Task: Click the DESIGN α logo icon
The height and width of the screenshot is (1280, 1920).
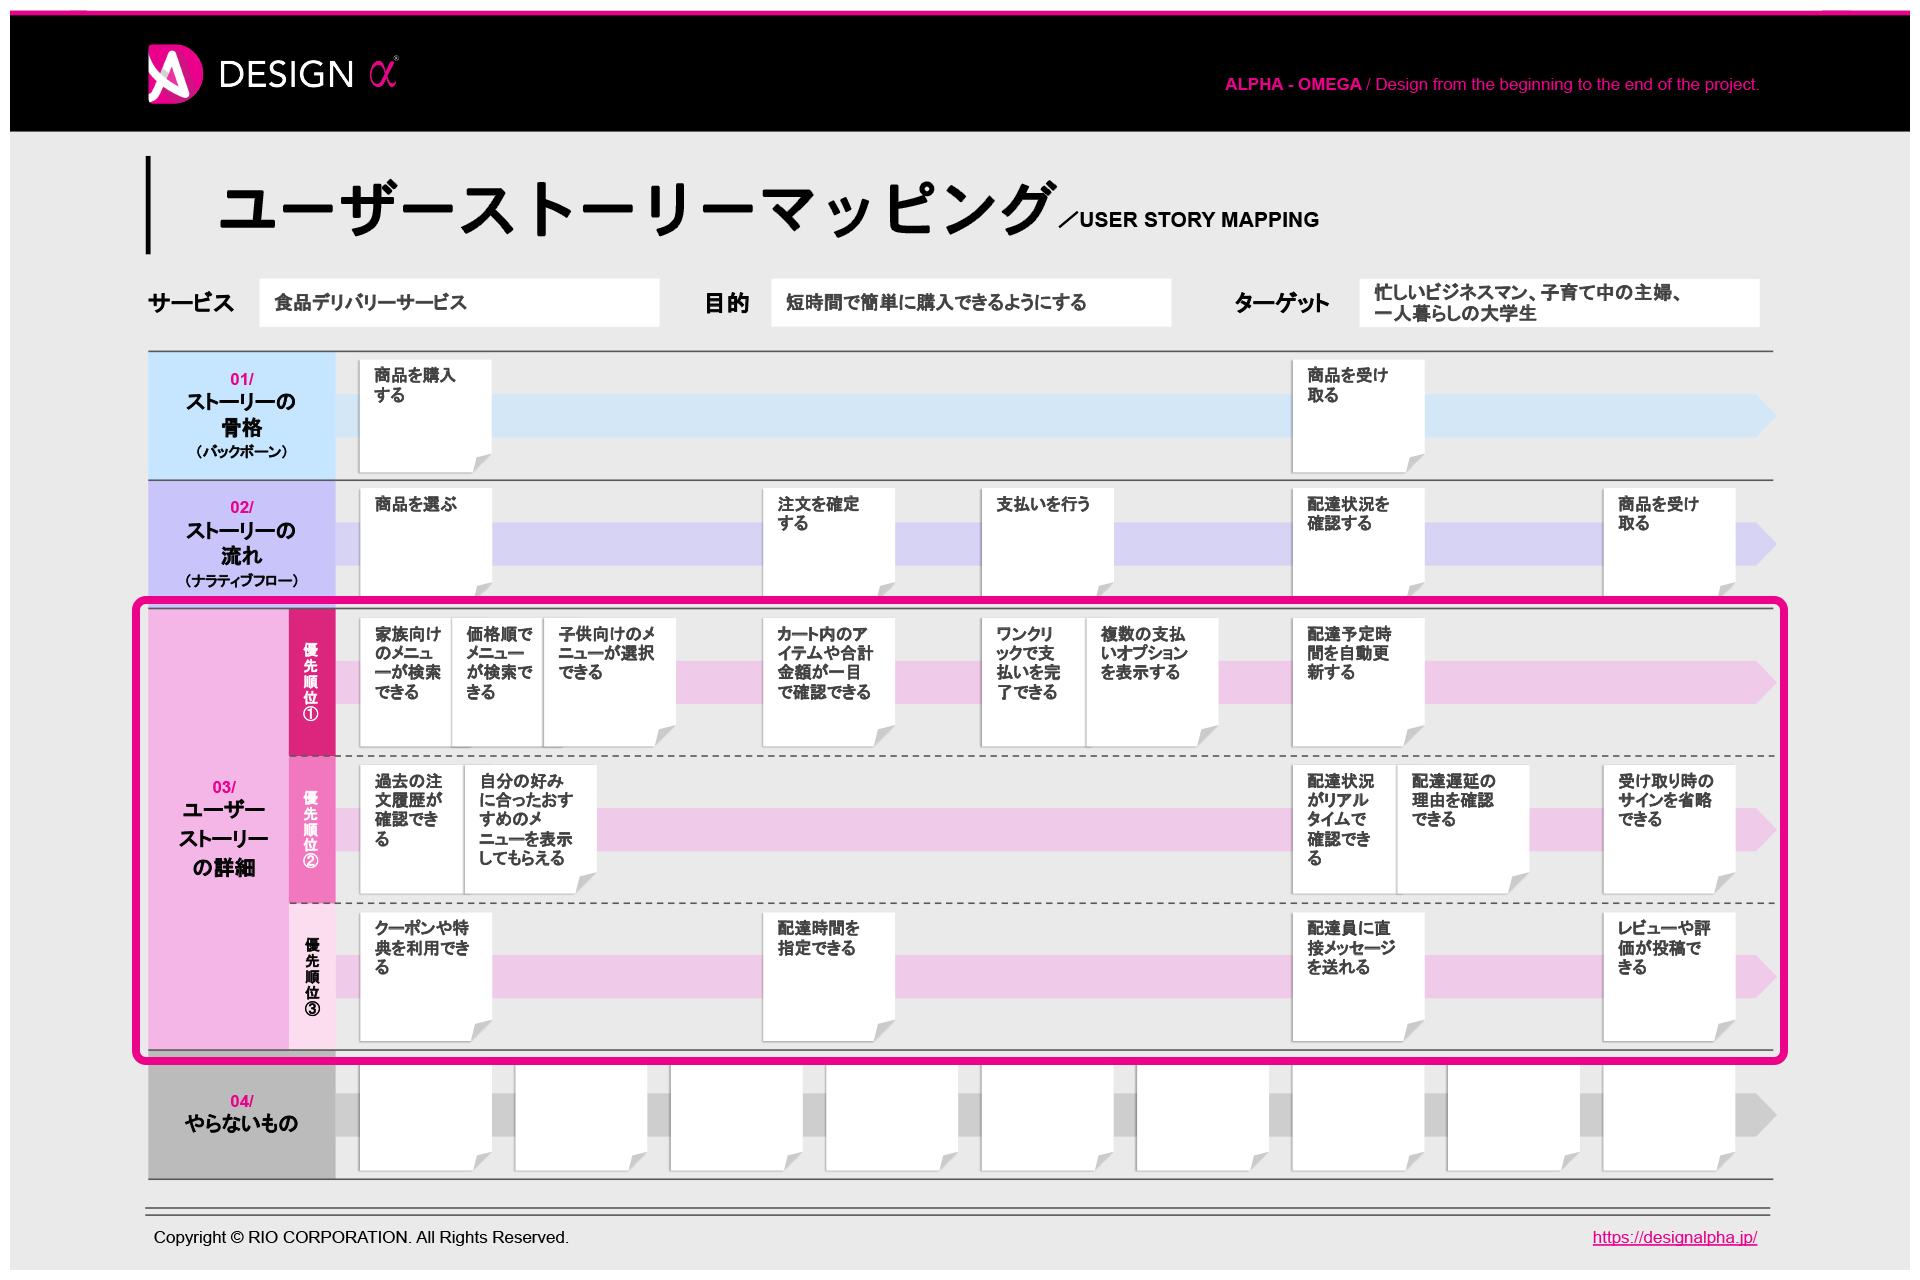Action: point(175,74)
